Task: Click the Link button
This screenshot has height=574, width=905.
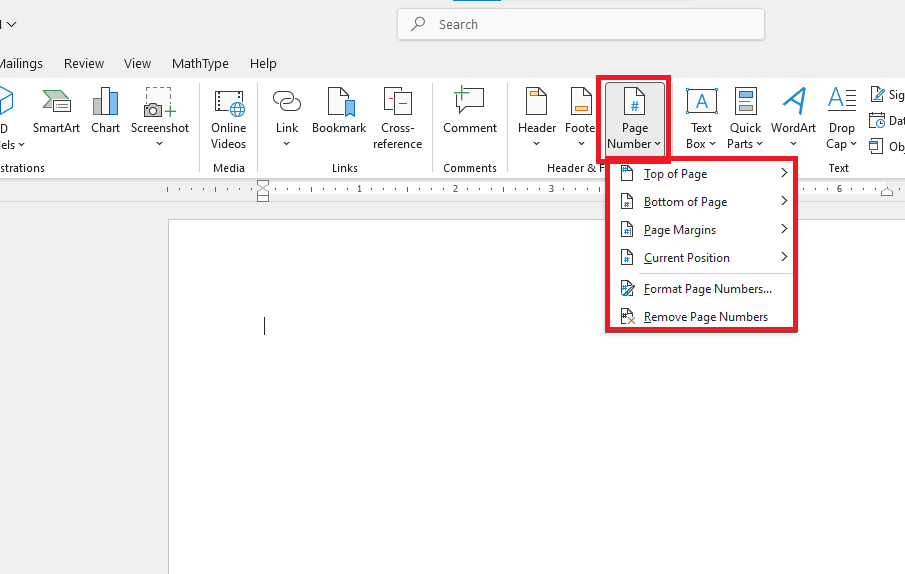Action: tap(286, 118)
